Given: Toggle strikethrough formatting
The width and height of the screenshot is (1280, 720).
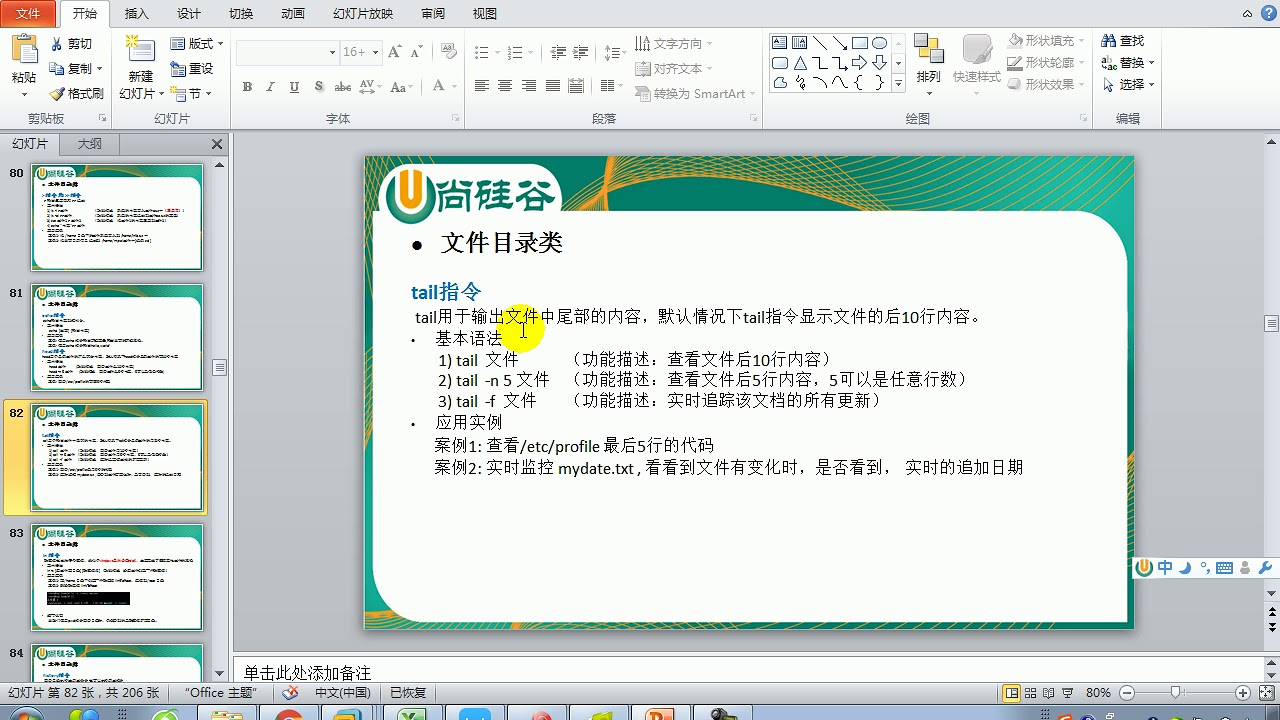Looking at the screenshot, I should [x=344, y=87].
